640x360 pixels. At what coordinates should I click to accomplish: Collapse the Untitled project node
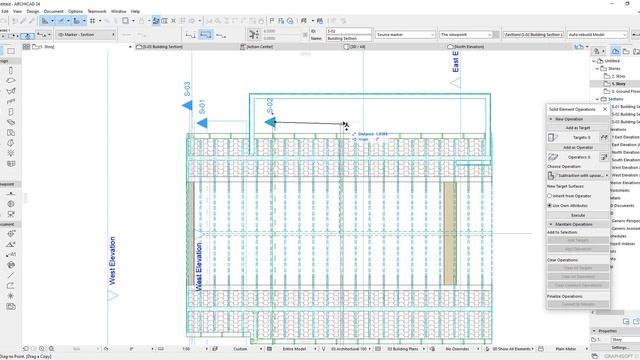click(593, 61)
